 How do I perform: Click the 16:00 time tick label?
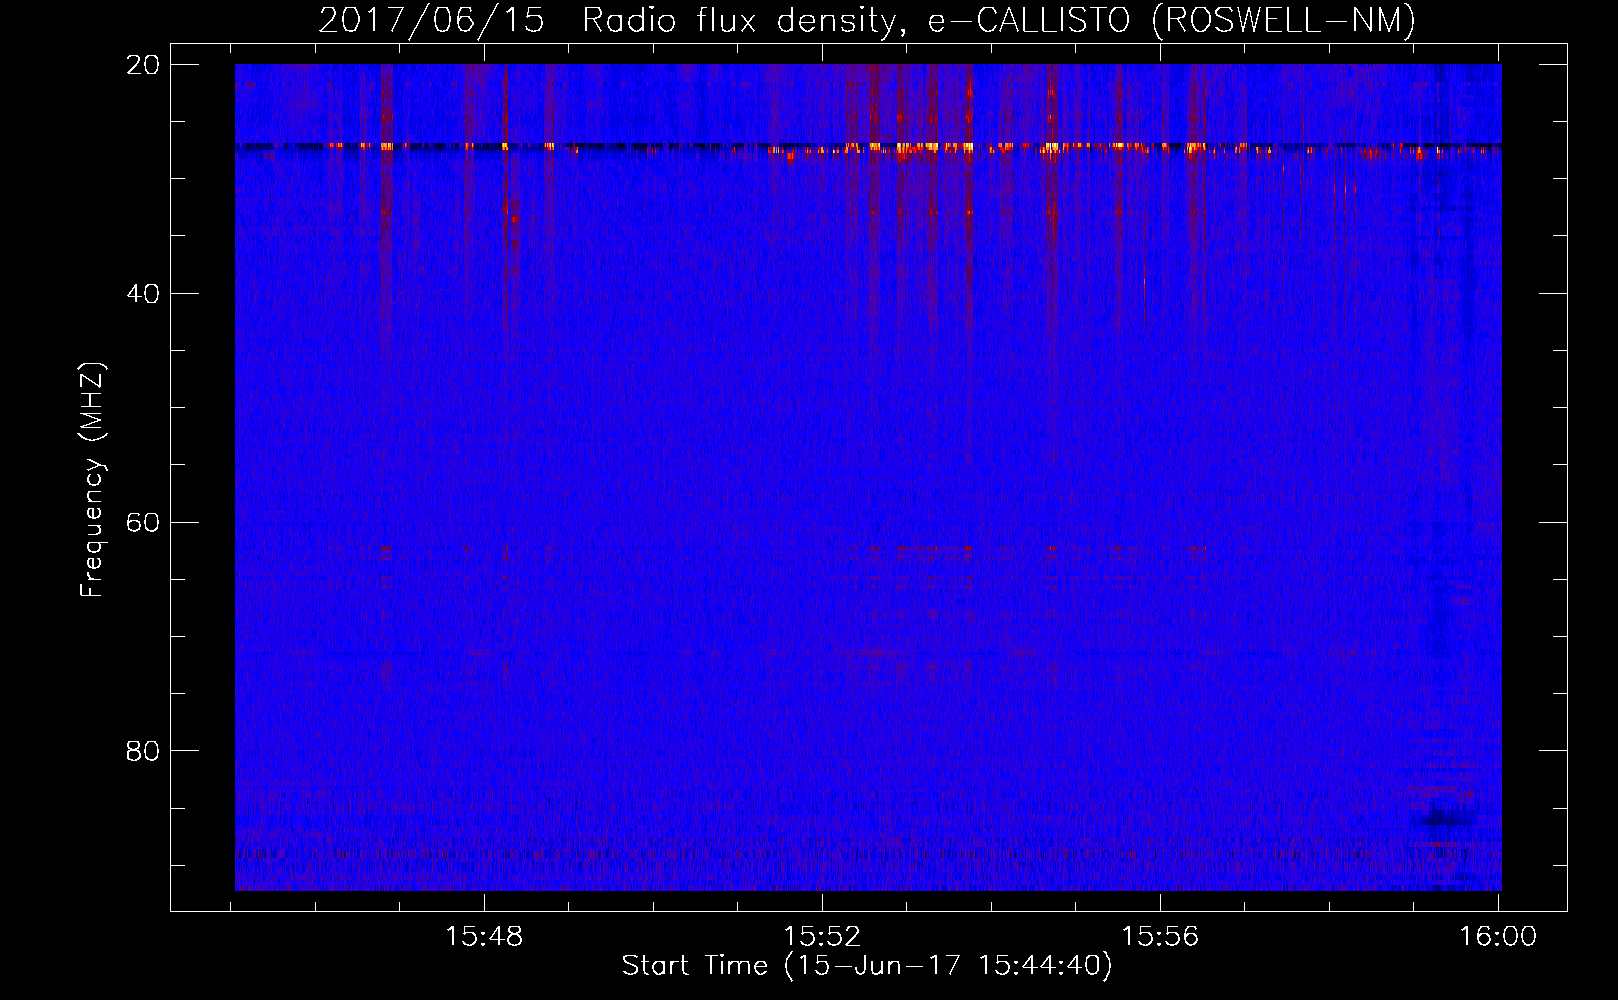[x=1498, y=937]
